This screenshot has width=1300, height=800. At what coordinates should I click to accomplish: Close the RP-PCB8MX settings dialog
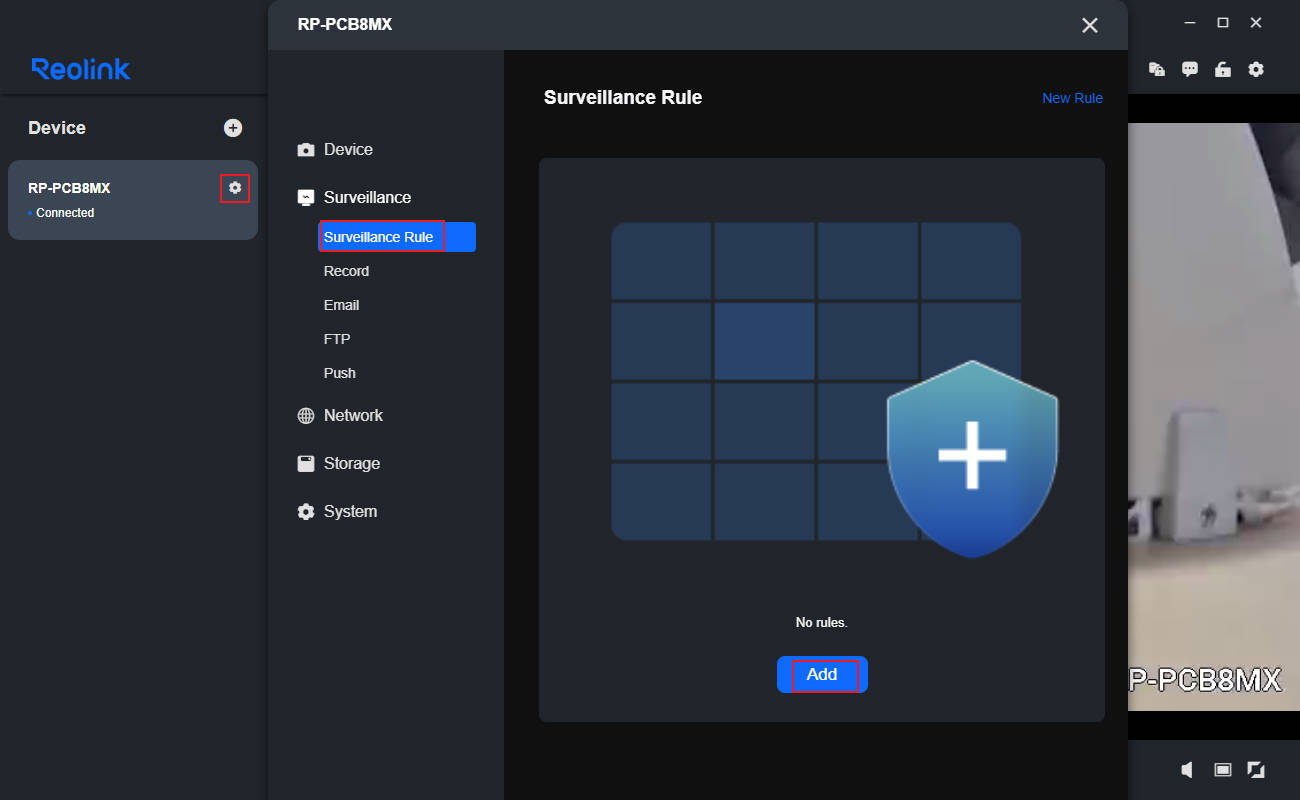(1090, 25)
